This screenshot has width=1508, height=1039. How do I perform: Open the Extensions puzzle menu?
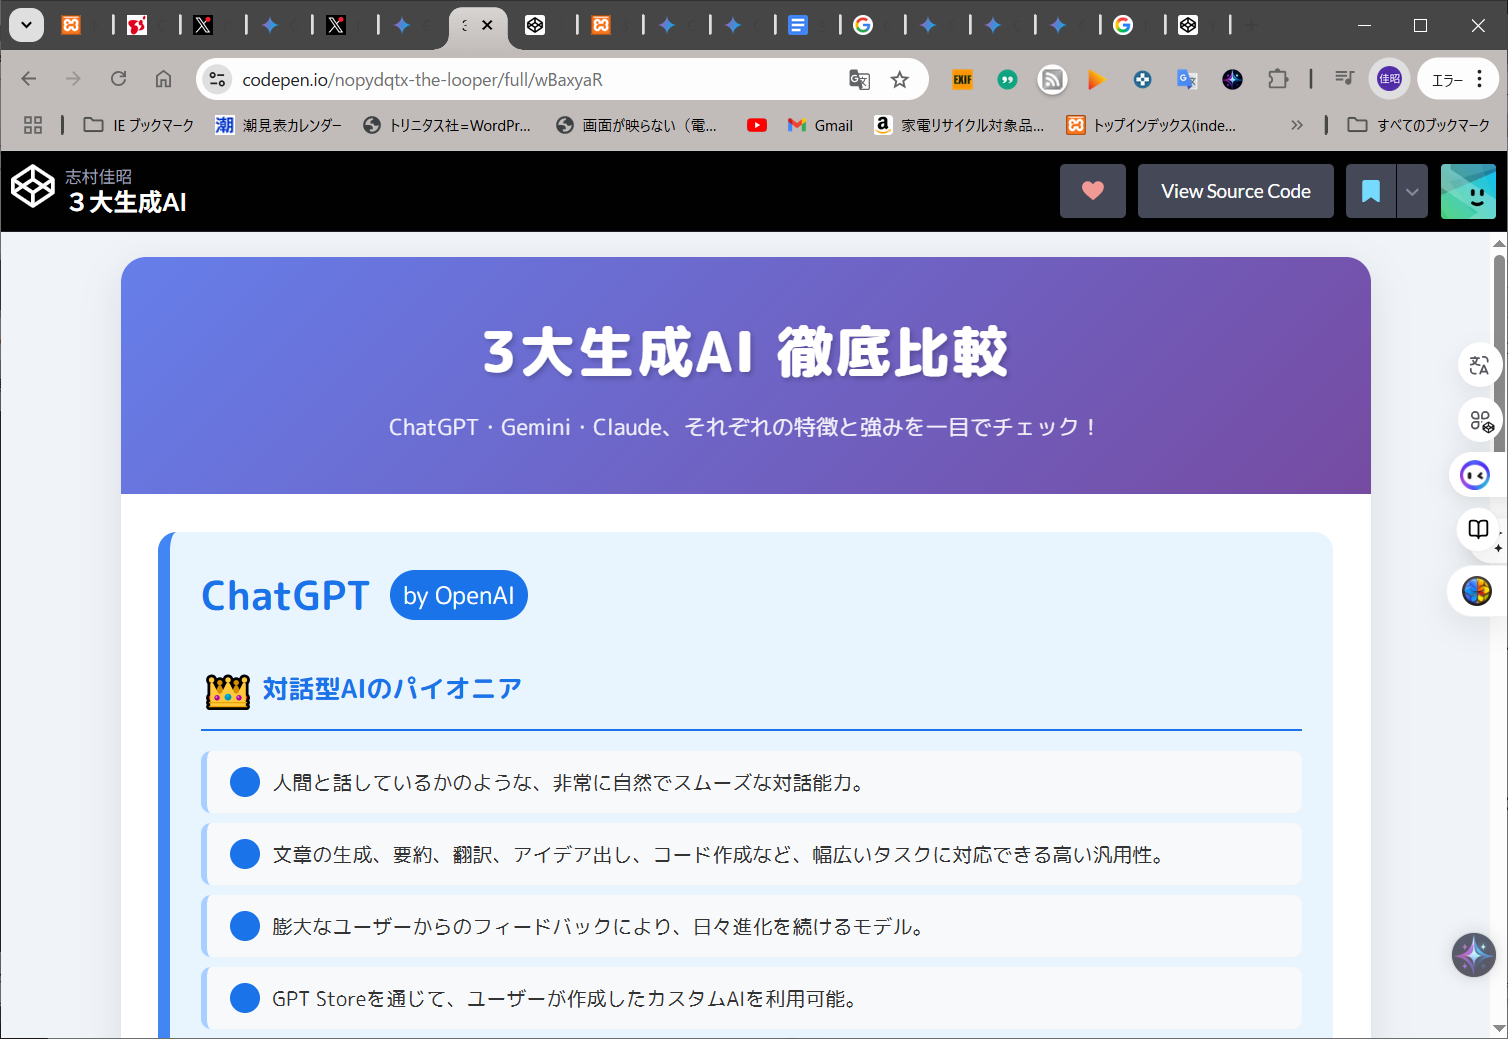(x=1278, y=79)
